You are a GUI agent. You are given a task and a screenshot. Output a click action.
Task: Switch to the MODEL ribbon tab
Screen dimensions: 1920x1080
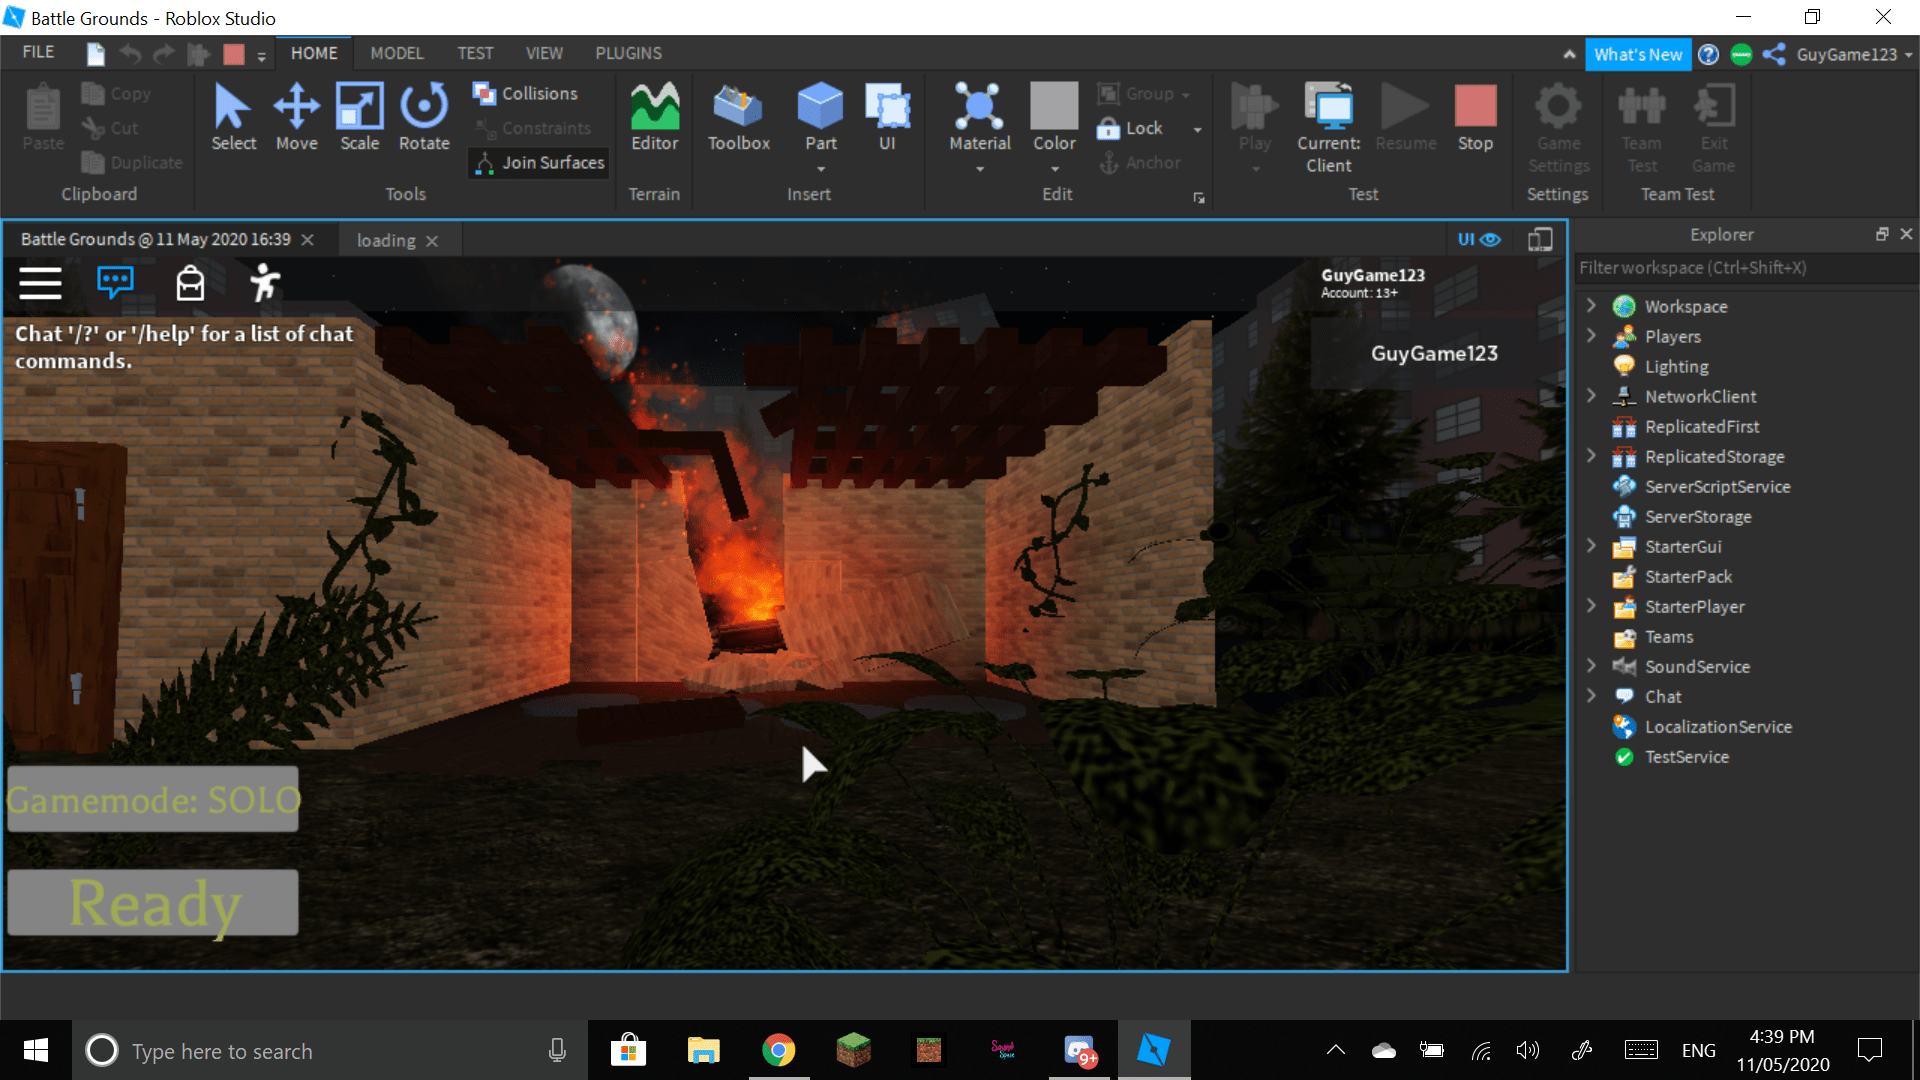[397, 53]
